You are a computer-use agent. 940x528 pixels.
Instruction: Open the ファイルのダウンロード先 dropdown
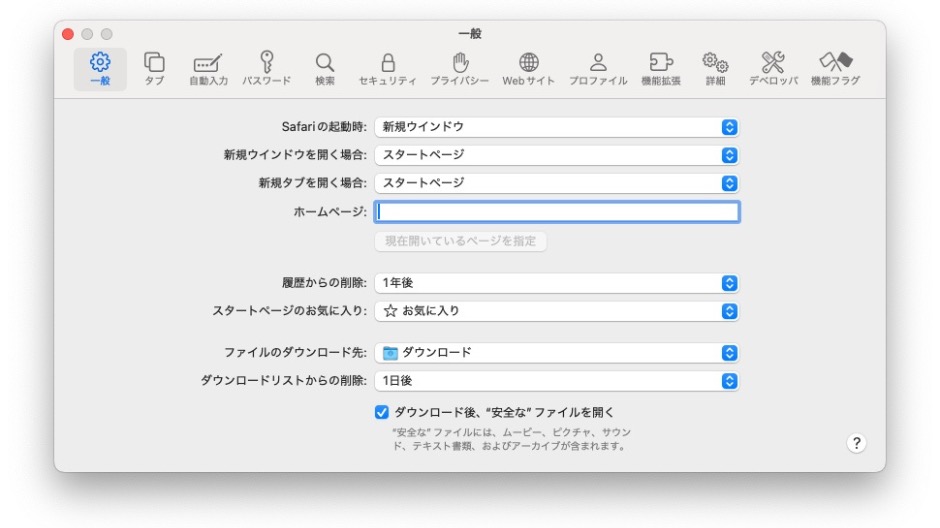(x=556, y=353)
